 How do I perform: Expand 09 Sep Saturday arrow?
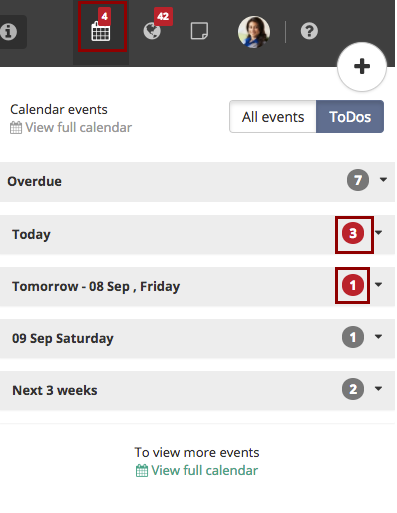coord(378,336)
